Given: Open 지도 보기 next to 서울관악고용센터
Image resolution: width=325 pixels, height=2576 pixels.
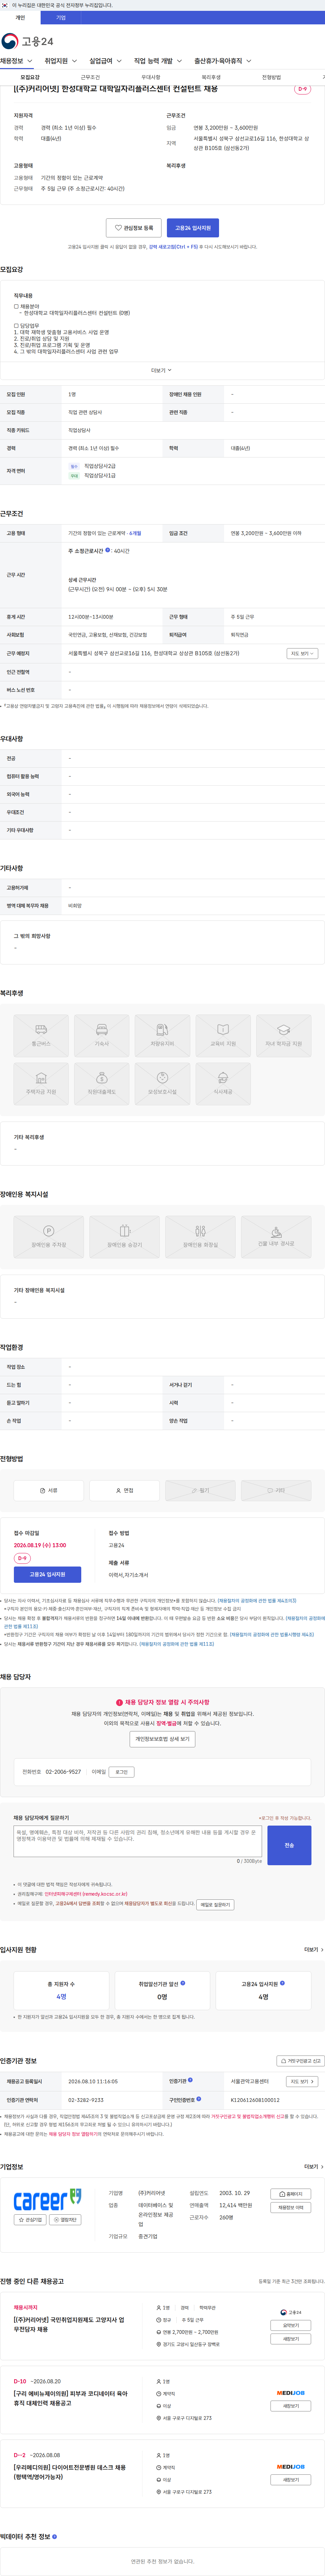Looking at the screenshot, I should pos(302,2081).
